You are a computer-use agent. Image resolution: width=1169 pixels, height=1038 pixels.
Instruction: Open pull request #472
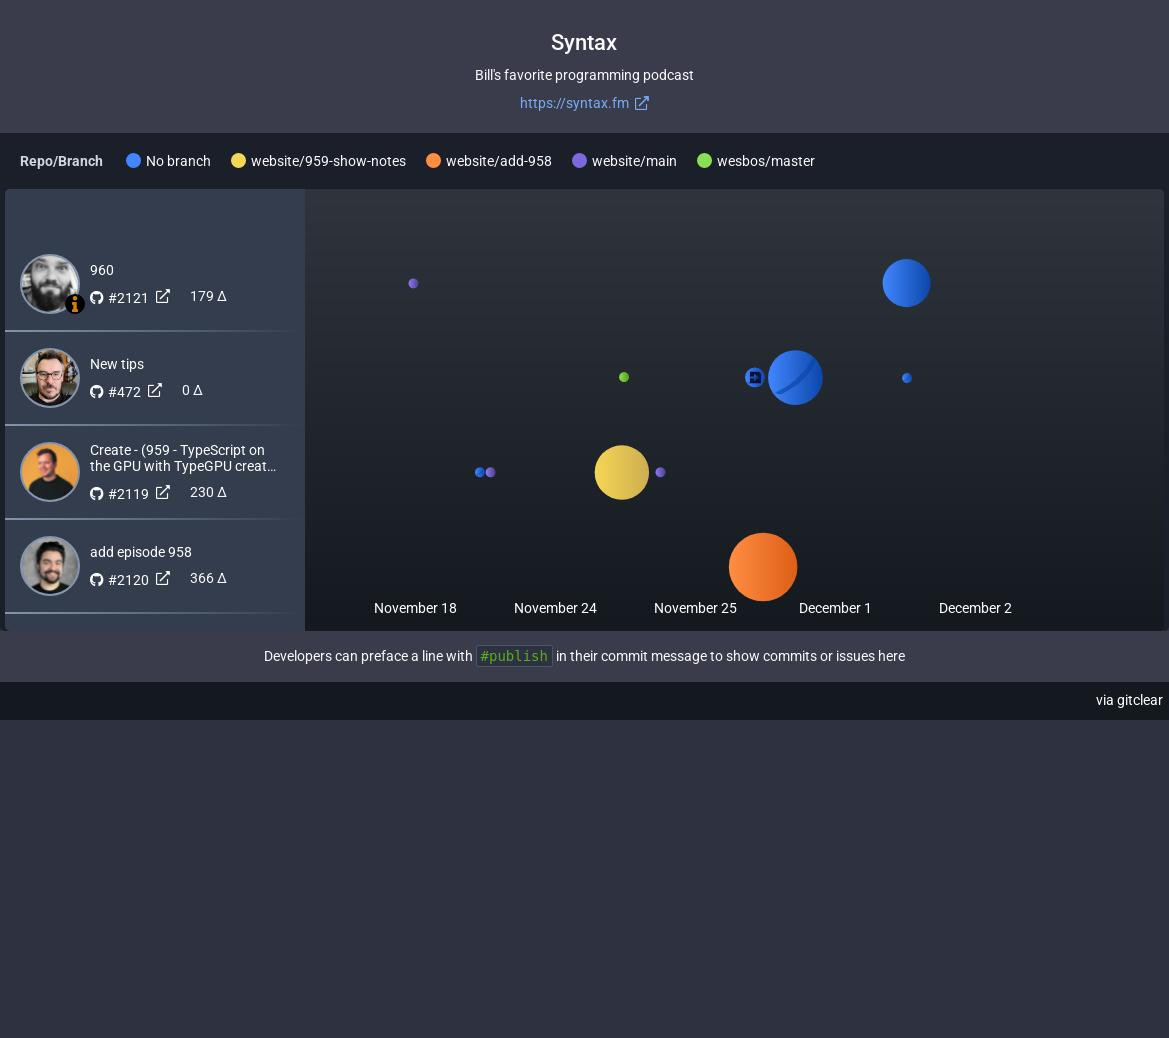tap(125, 392)
